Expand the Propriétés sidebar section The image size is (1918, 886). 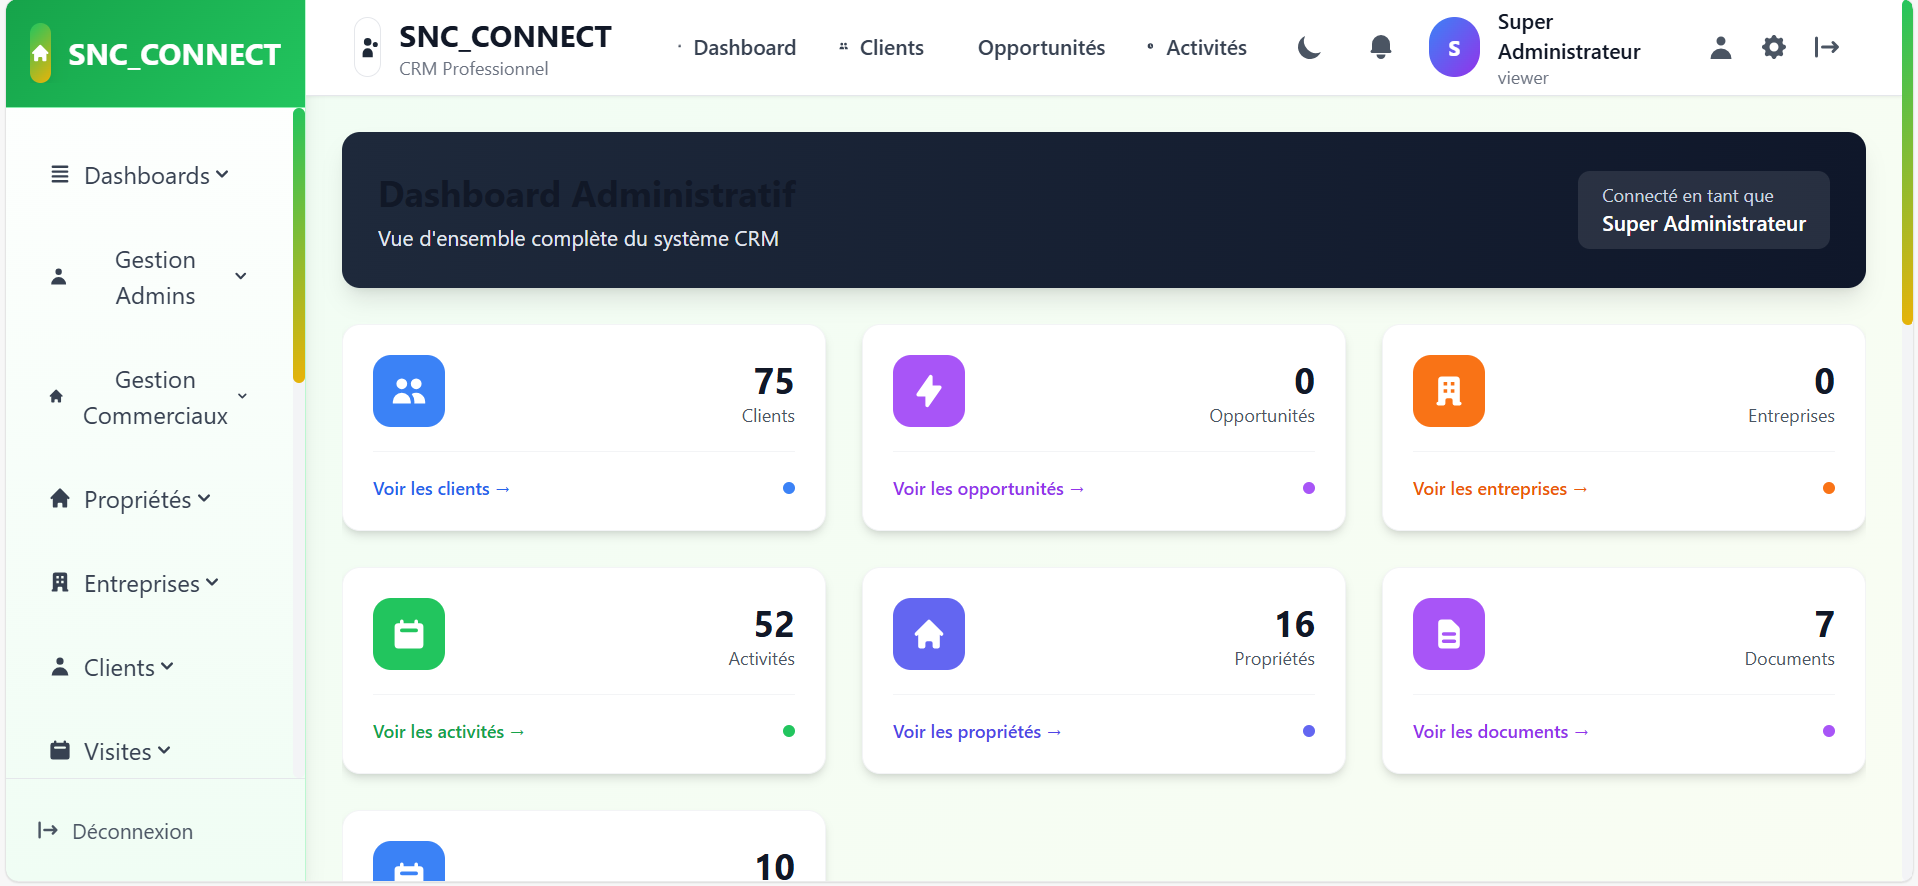pyautogui.click(x=132, y=499)
